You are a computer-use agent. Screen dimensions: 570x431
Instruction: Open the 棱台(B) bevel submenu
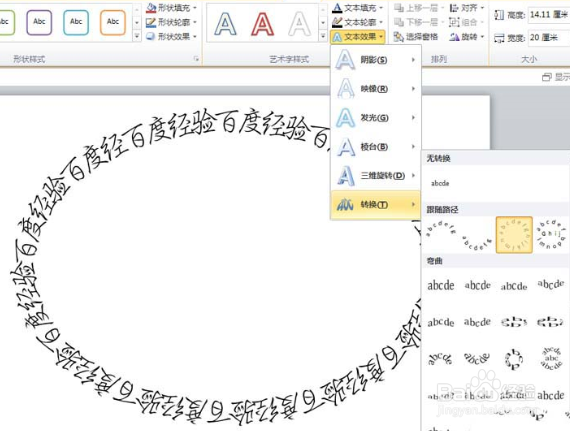pos(376,147)
